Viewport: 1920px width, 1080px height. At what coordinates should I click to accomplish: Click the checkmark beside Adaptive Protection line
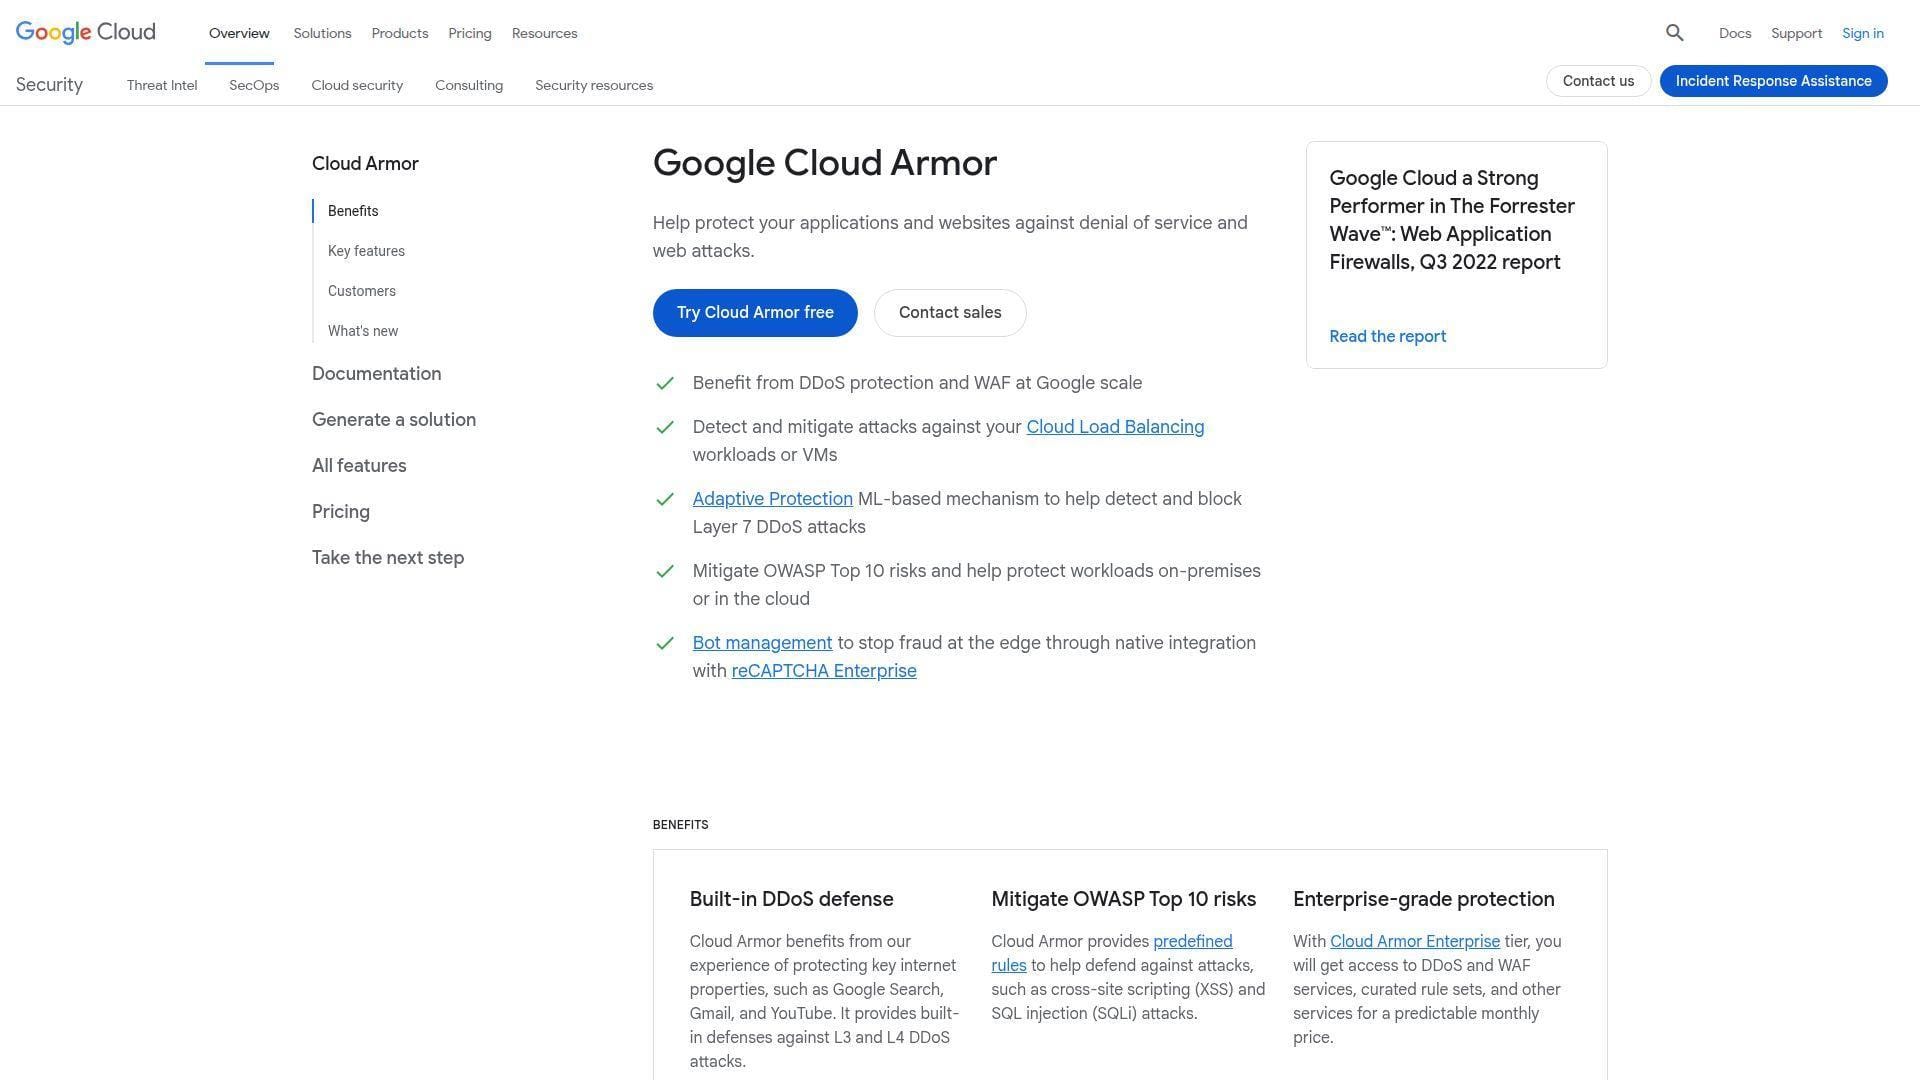[665, 499]
